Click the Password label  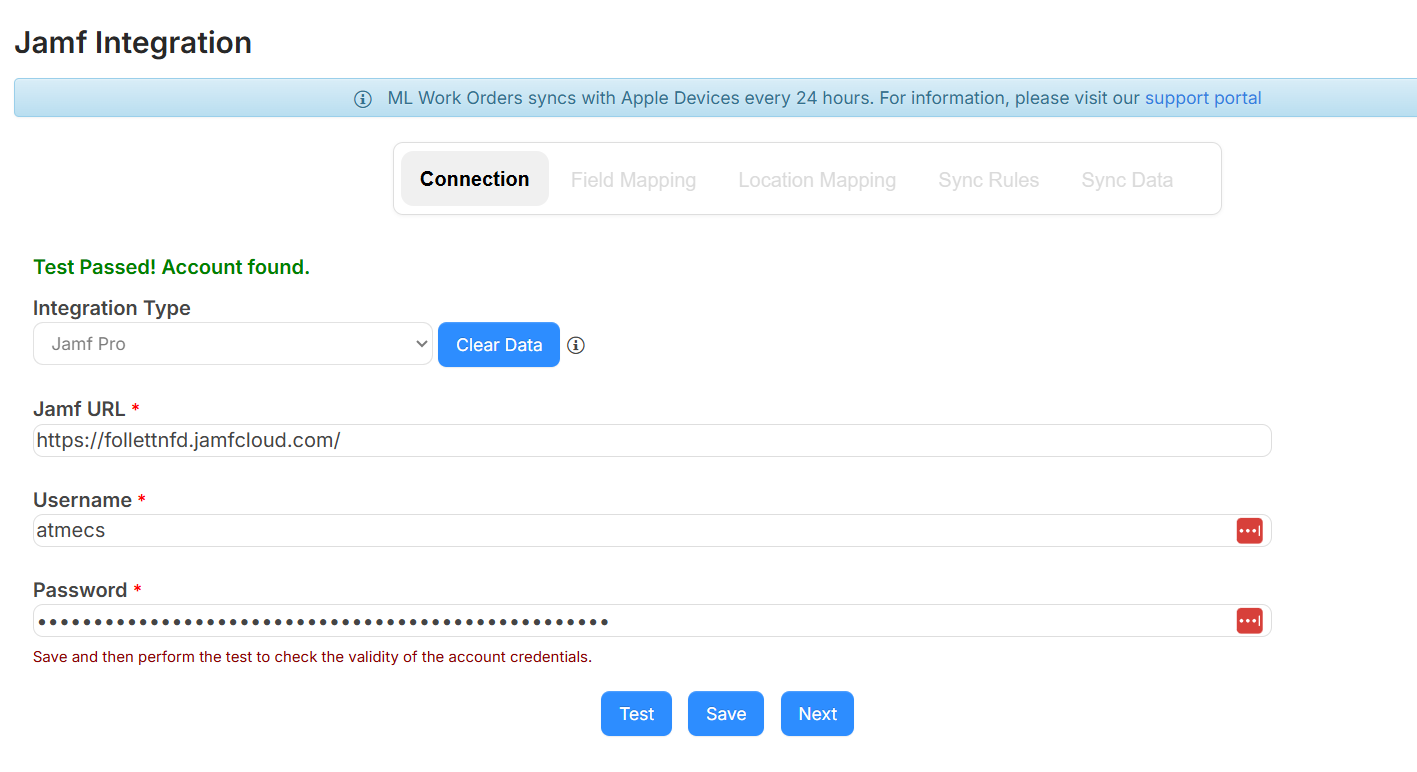pyautogui.click(x=80, y=590)
